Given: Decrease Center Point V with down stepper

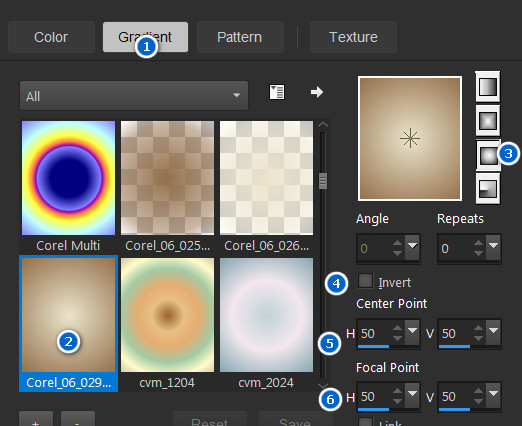Looking at the screenshot, I should pos(478,338).
